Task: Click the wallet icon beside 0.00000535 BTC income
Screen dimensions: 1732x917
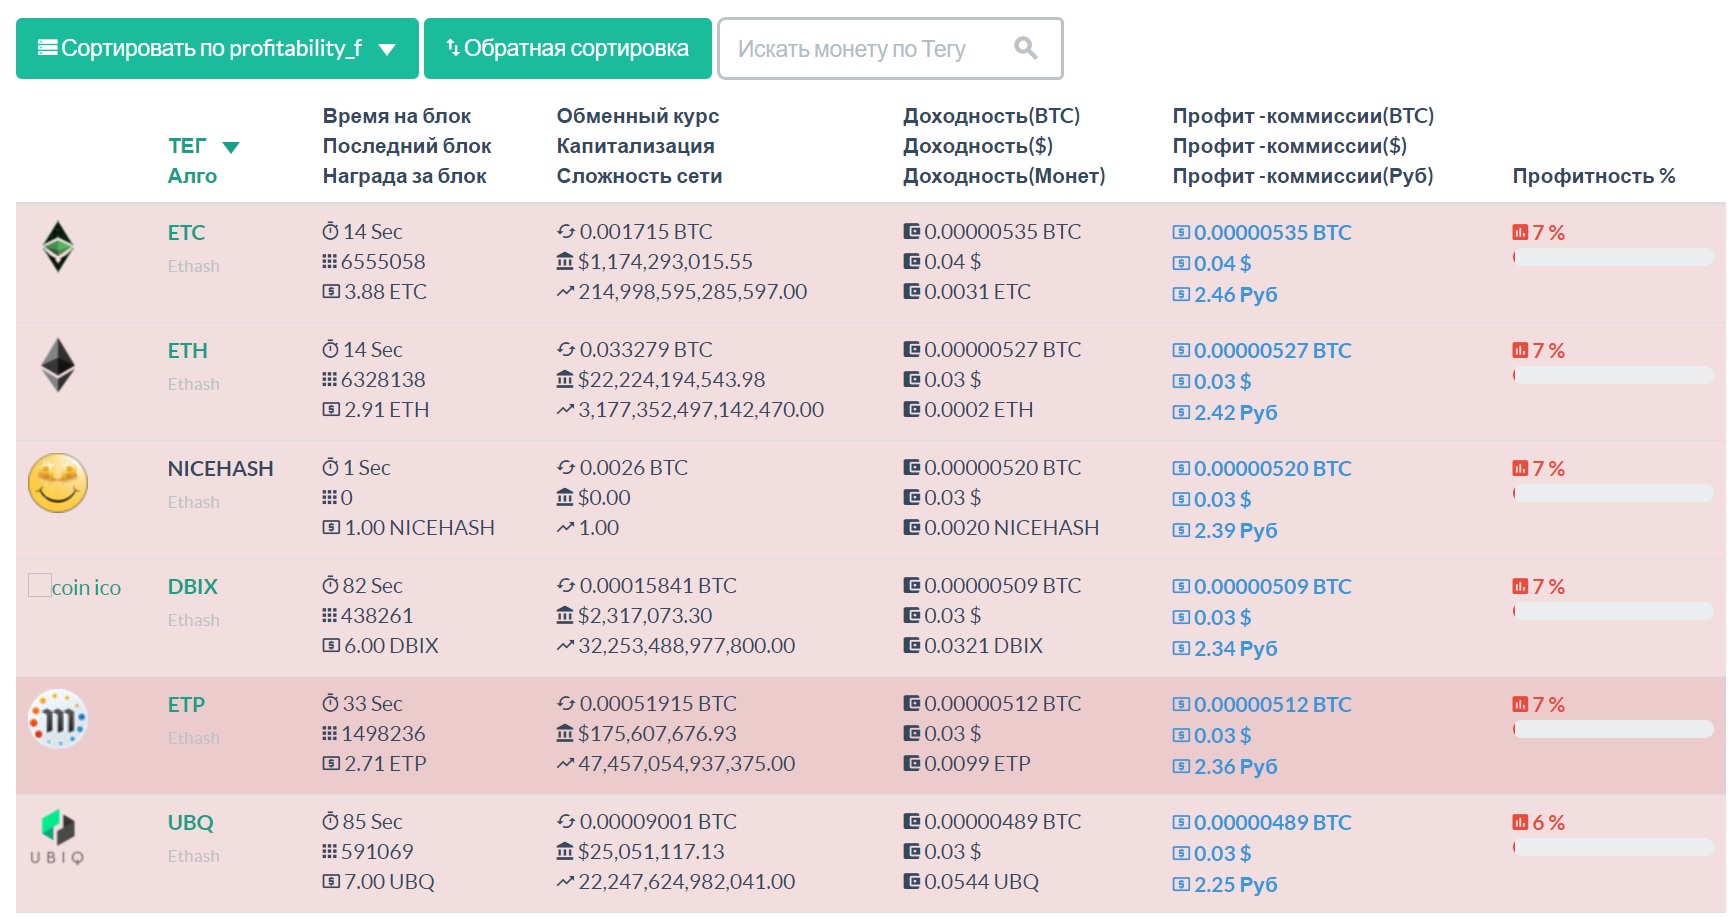Action: [912, 231]
